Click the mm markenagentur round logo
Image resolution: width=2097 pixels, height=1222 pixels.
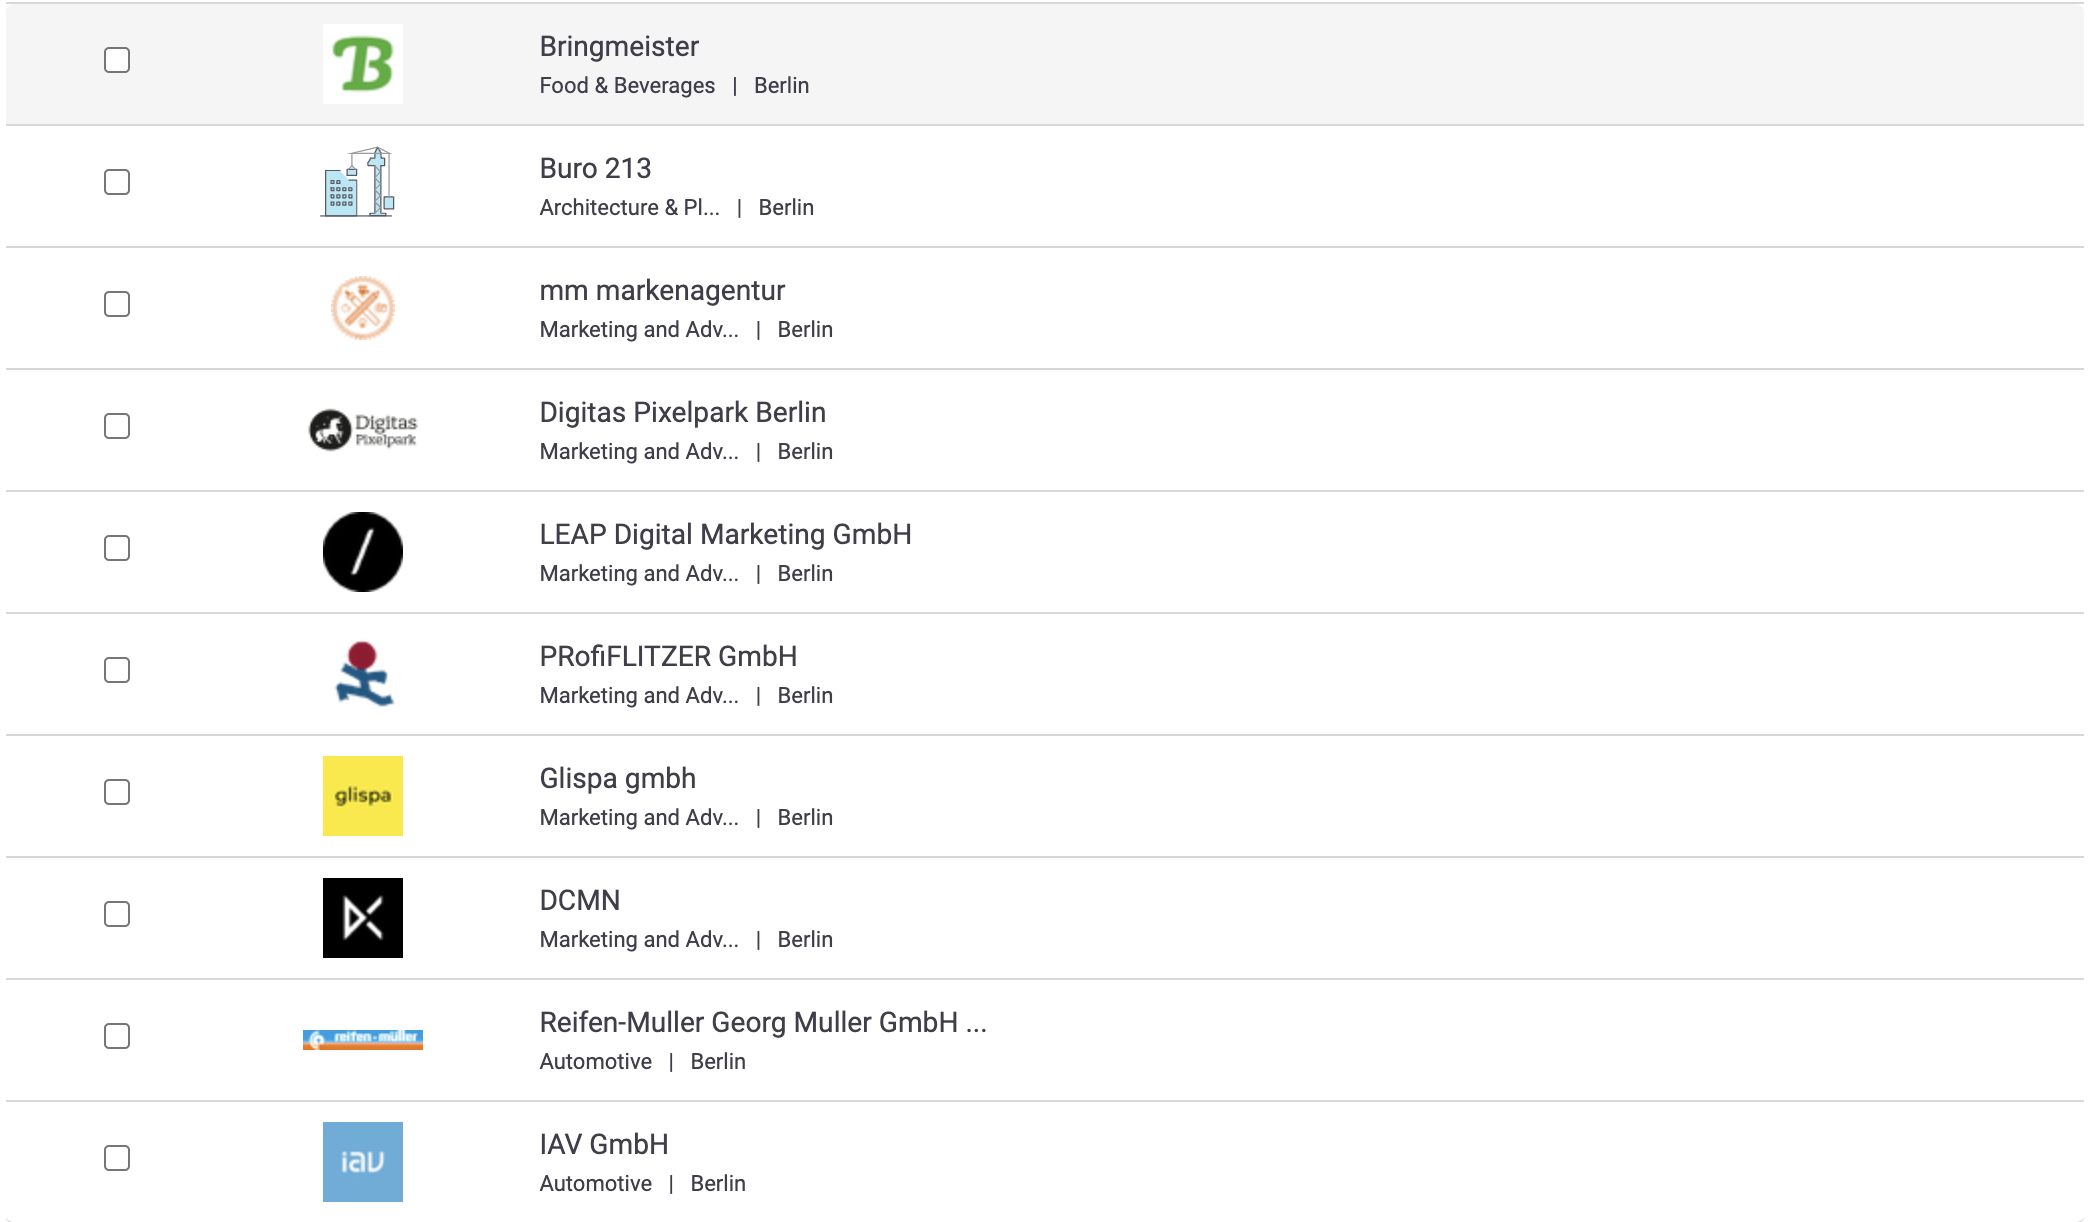(363, 308)
